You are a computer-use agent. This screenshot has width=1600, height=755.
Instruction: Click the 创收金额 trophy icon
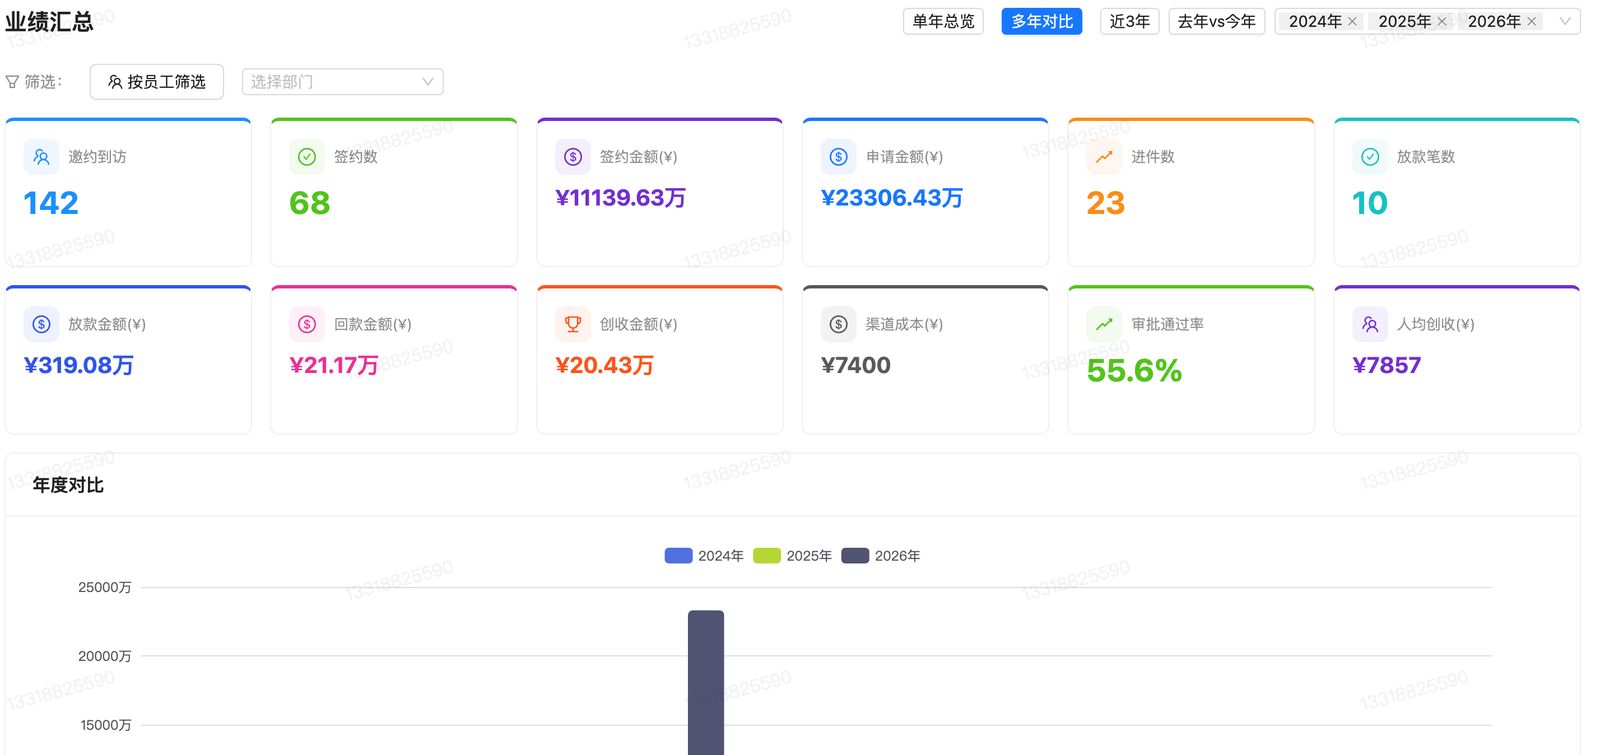pyautogui.click(x=573, y=324)
